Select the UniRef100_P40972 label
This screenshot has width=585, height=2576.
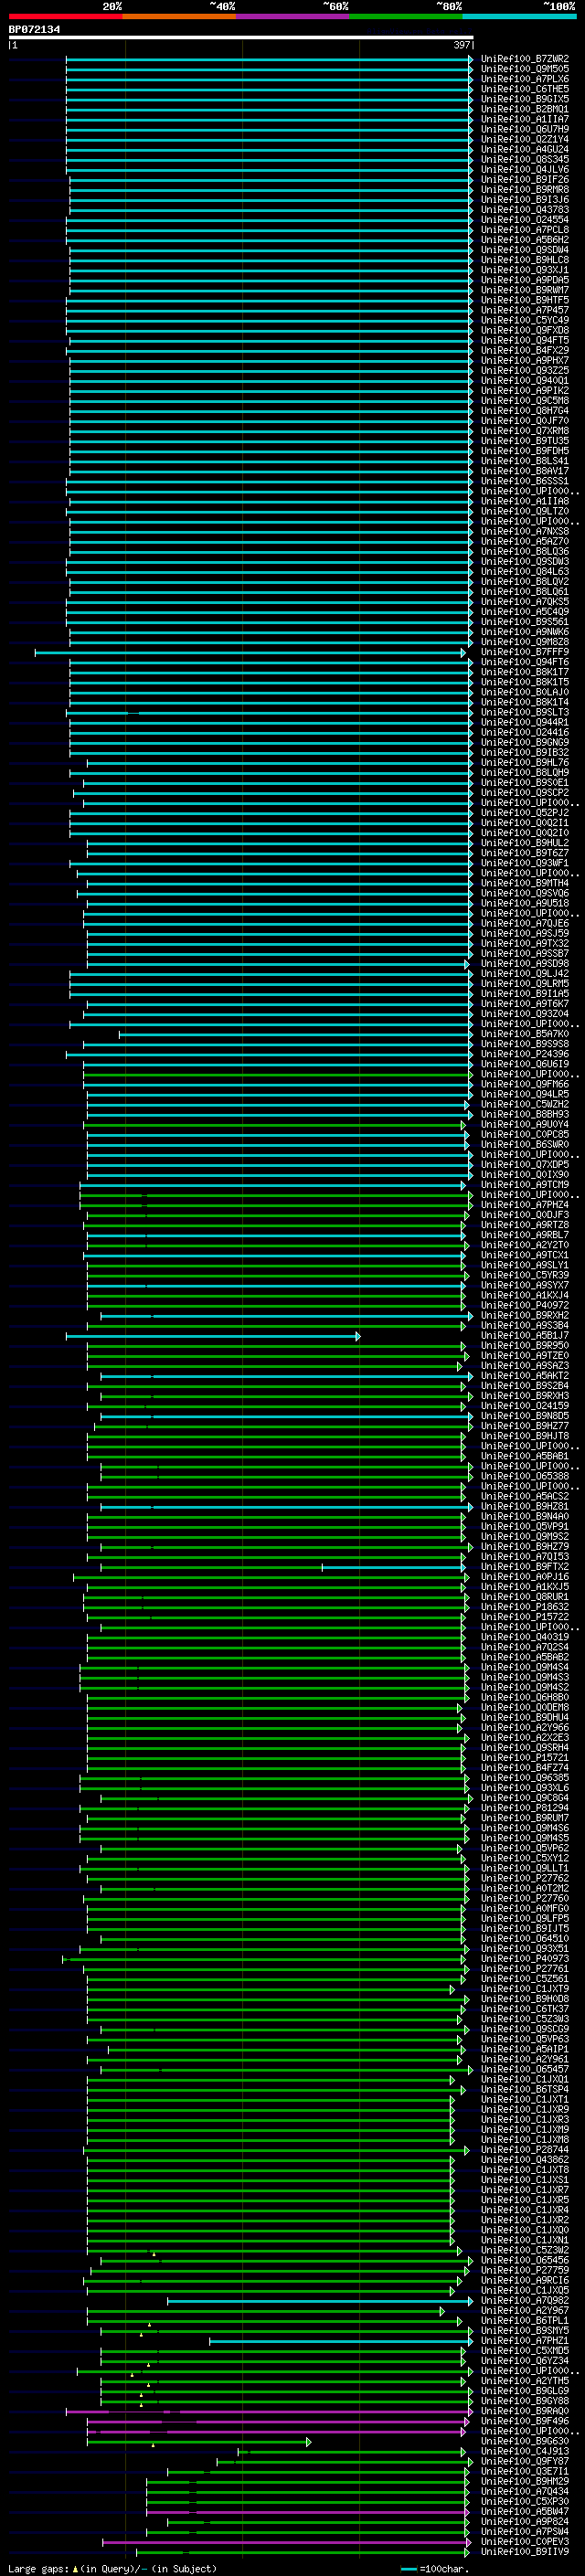(x=525, y=1305)
